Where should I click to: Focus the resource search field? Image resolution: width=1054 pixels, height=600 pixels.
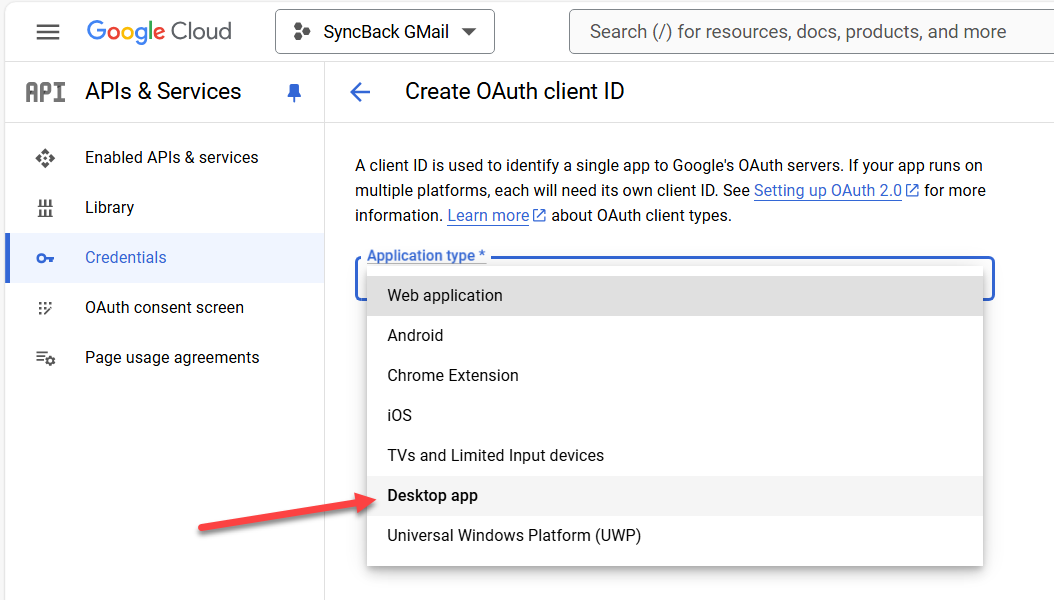tap(811, 32)
